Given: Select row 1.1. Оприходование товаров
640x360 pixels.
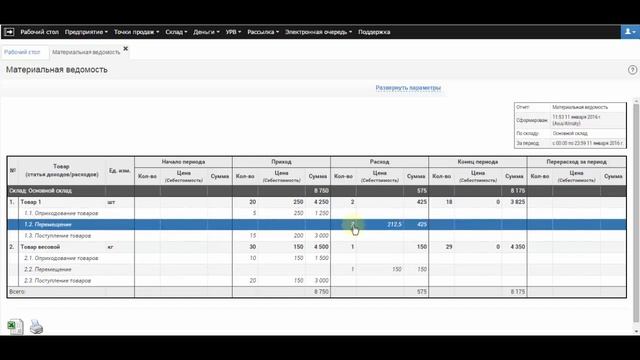Looking at the screenshot, I should (317, 213).
